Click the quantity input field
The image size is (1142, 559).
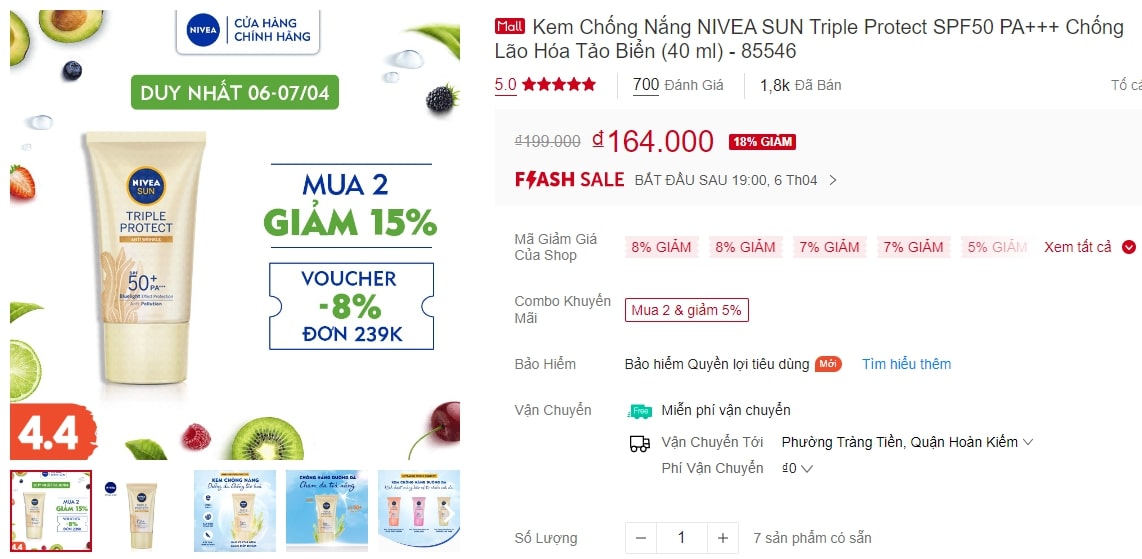click(x=682, y=538)
